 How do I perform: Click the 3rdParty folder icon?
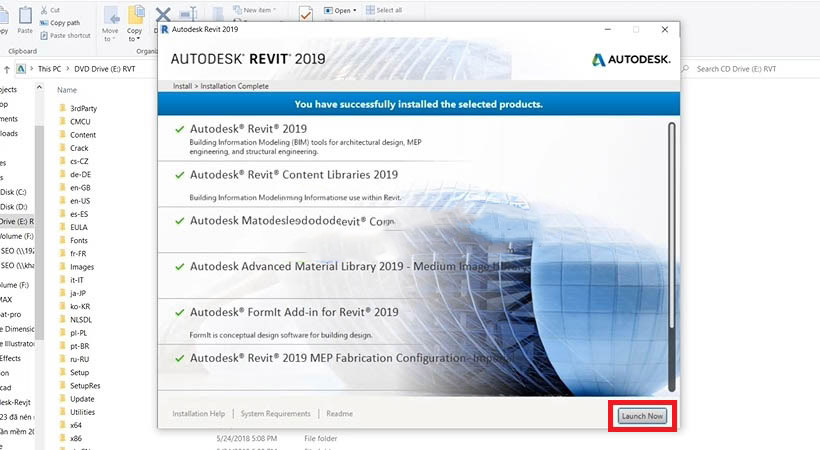[x=62, y=108]
